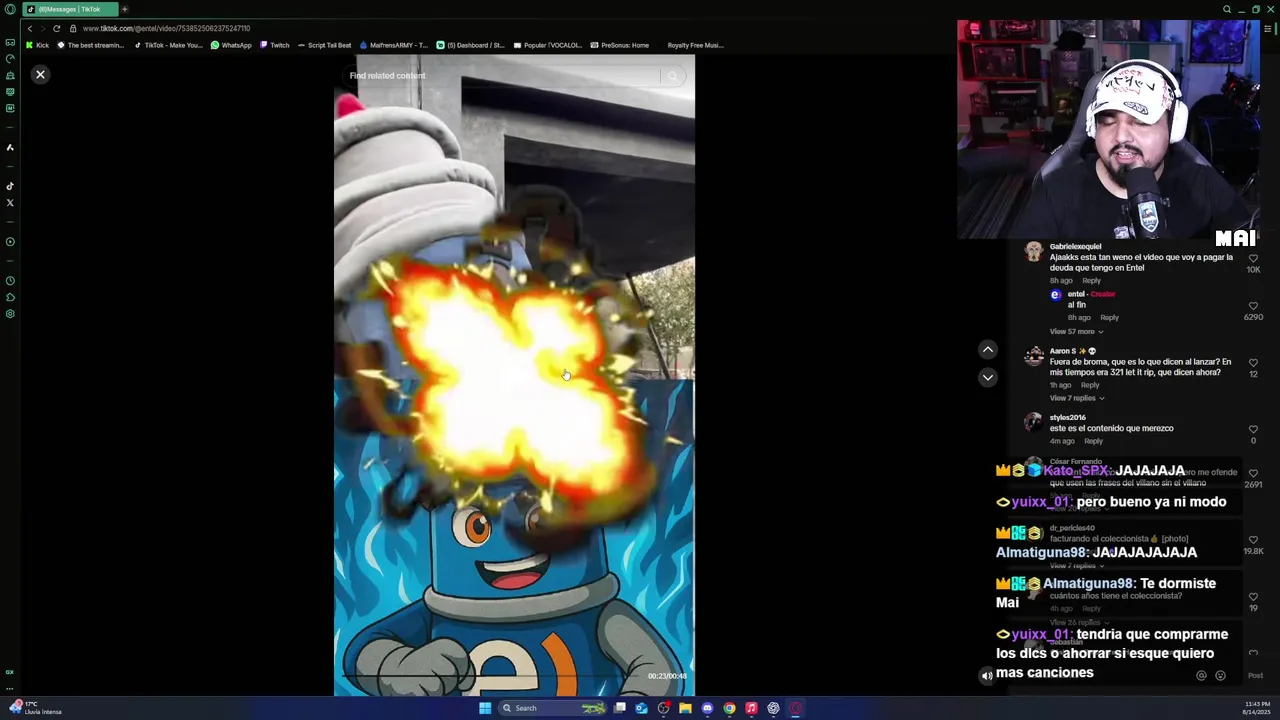Image resolution: width=1280 pixels, height=720 pixels.
Task: Click the tiktok.com address bar
Action: tap(166, 28)
